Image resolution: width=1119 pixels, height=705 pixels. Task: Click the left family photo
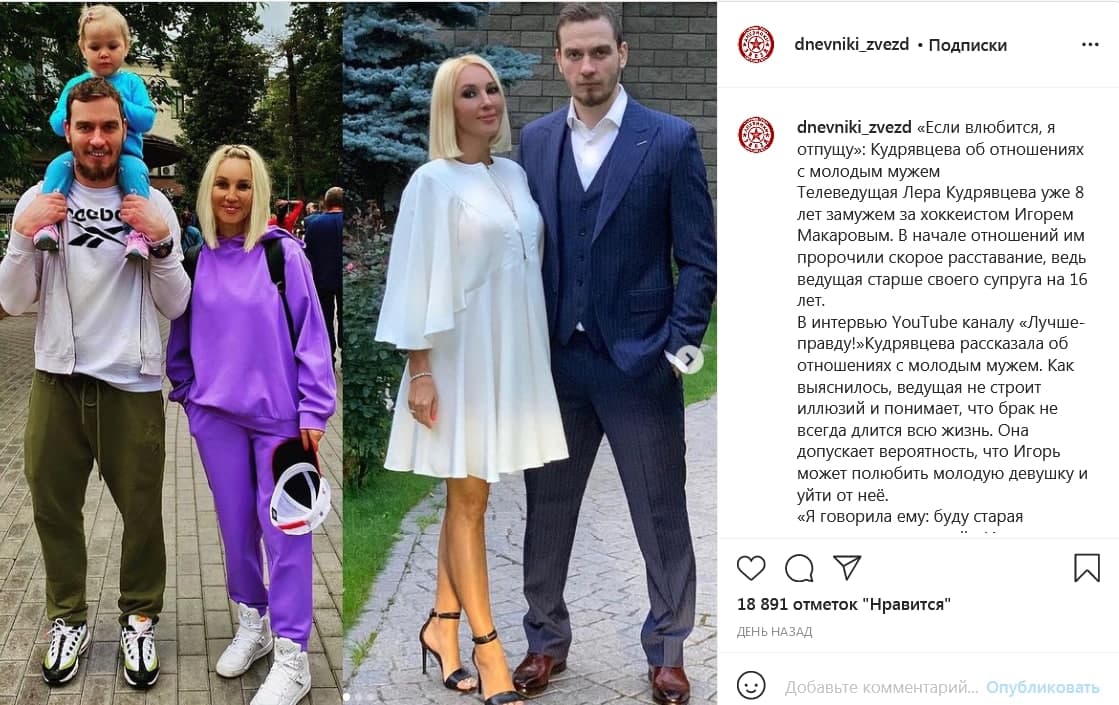[x=171, y=352]
